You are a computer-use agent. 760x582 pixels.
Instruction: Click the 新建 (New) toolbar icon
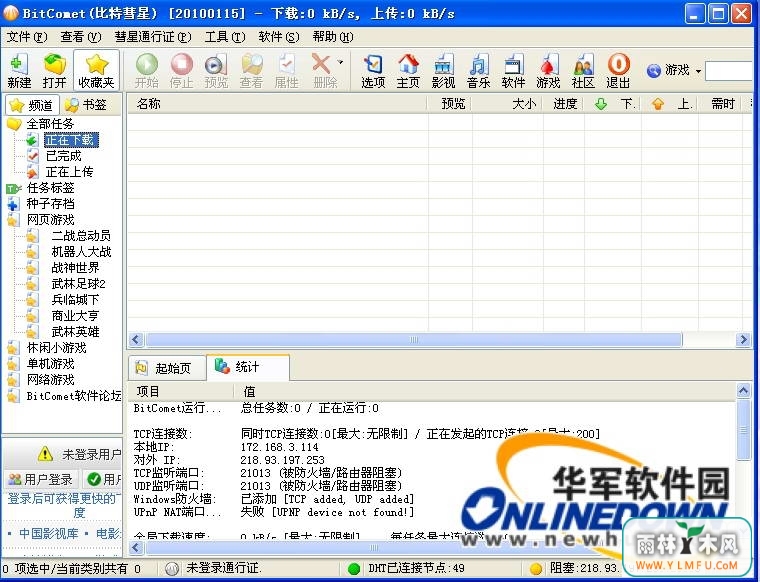coord(19,71)
